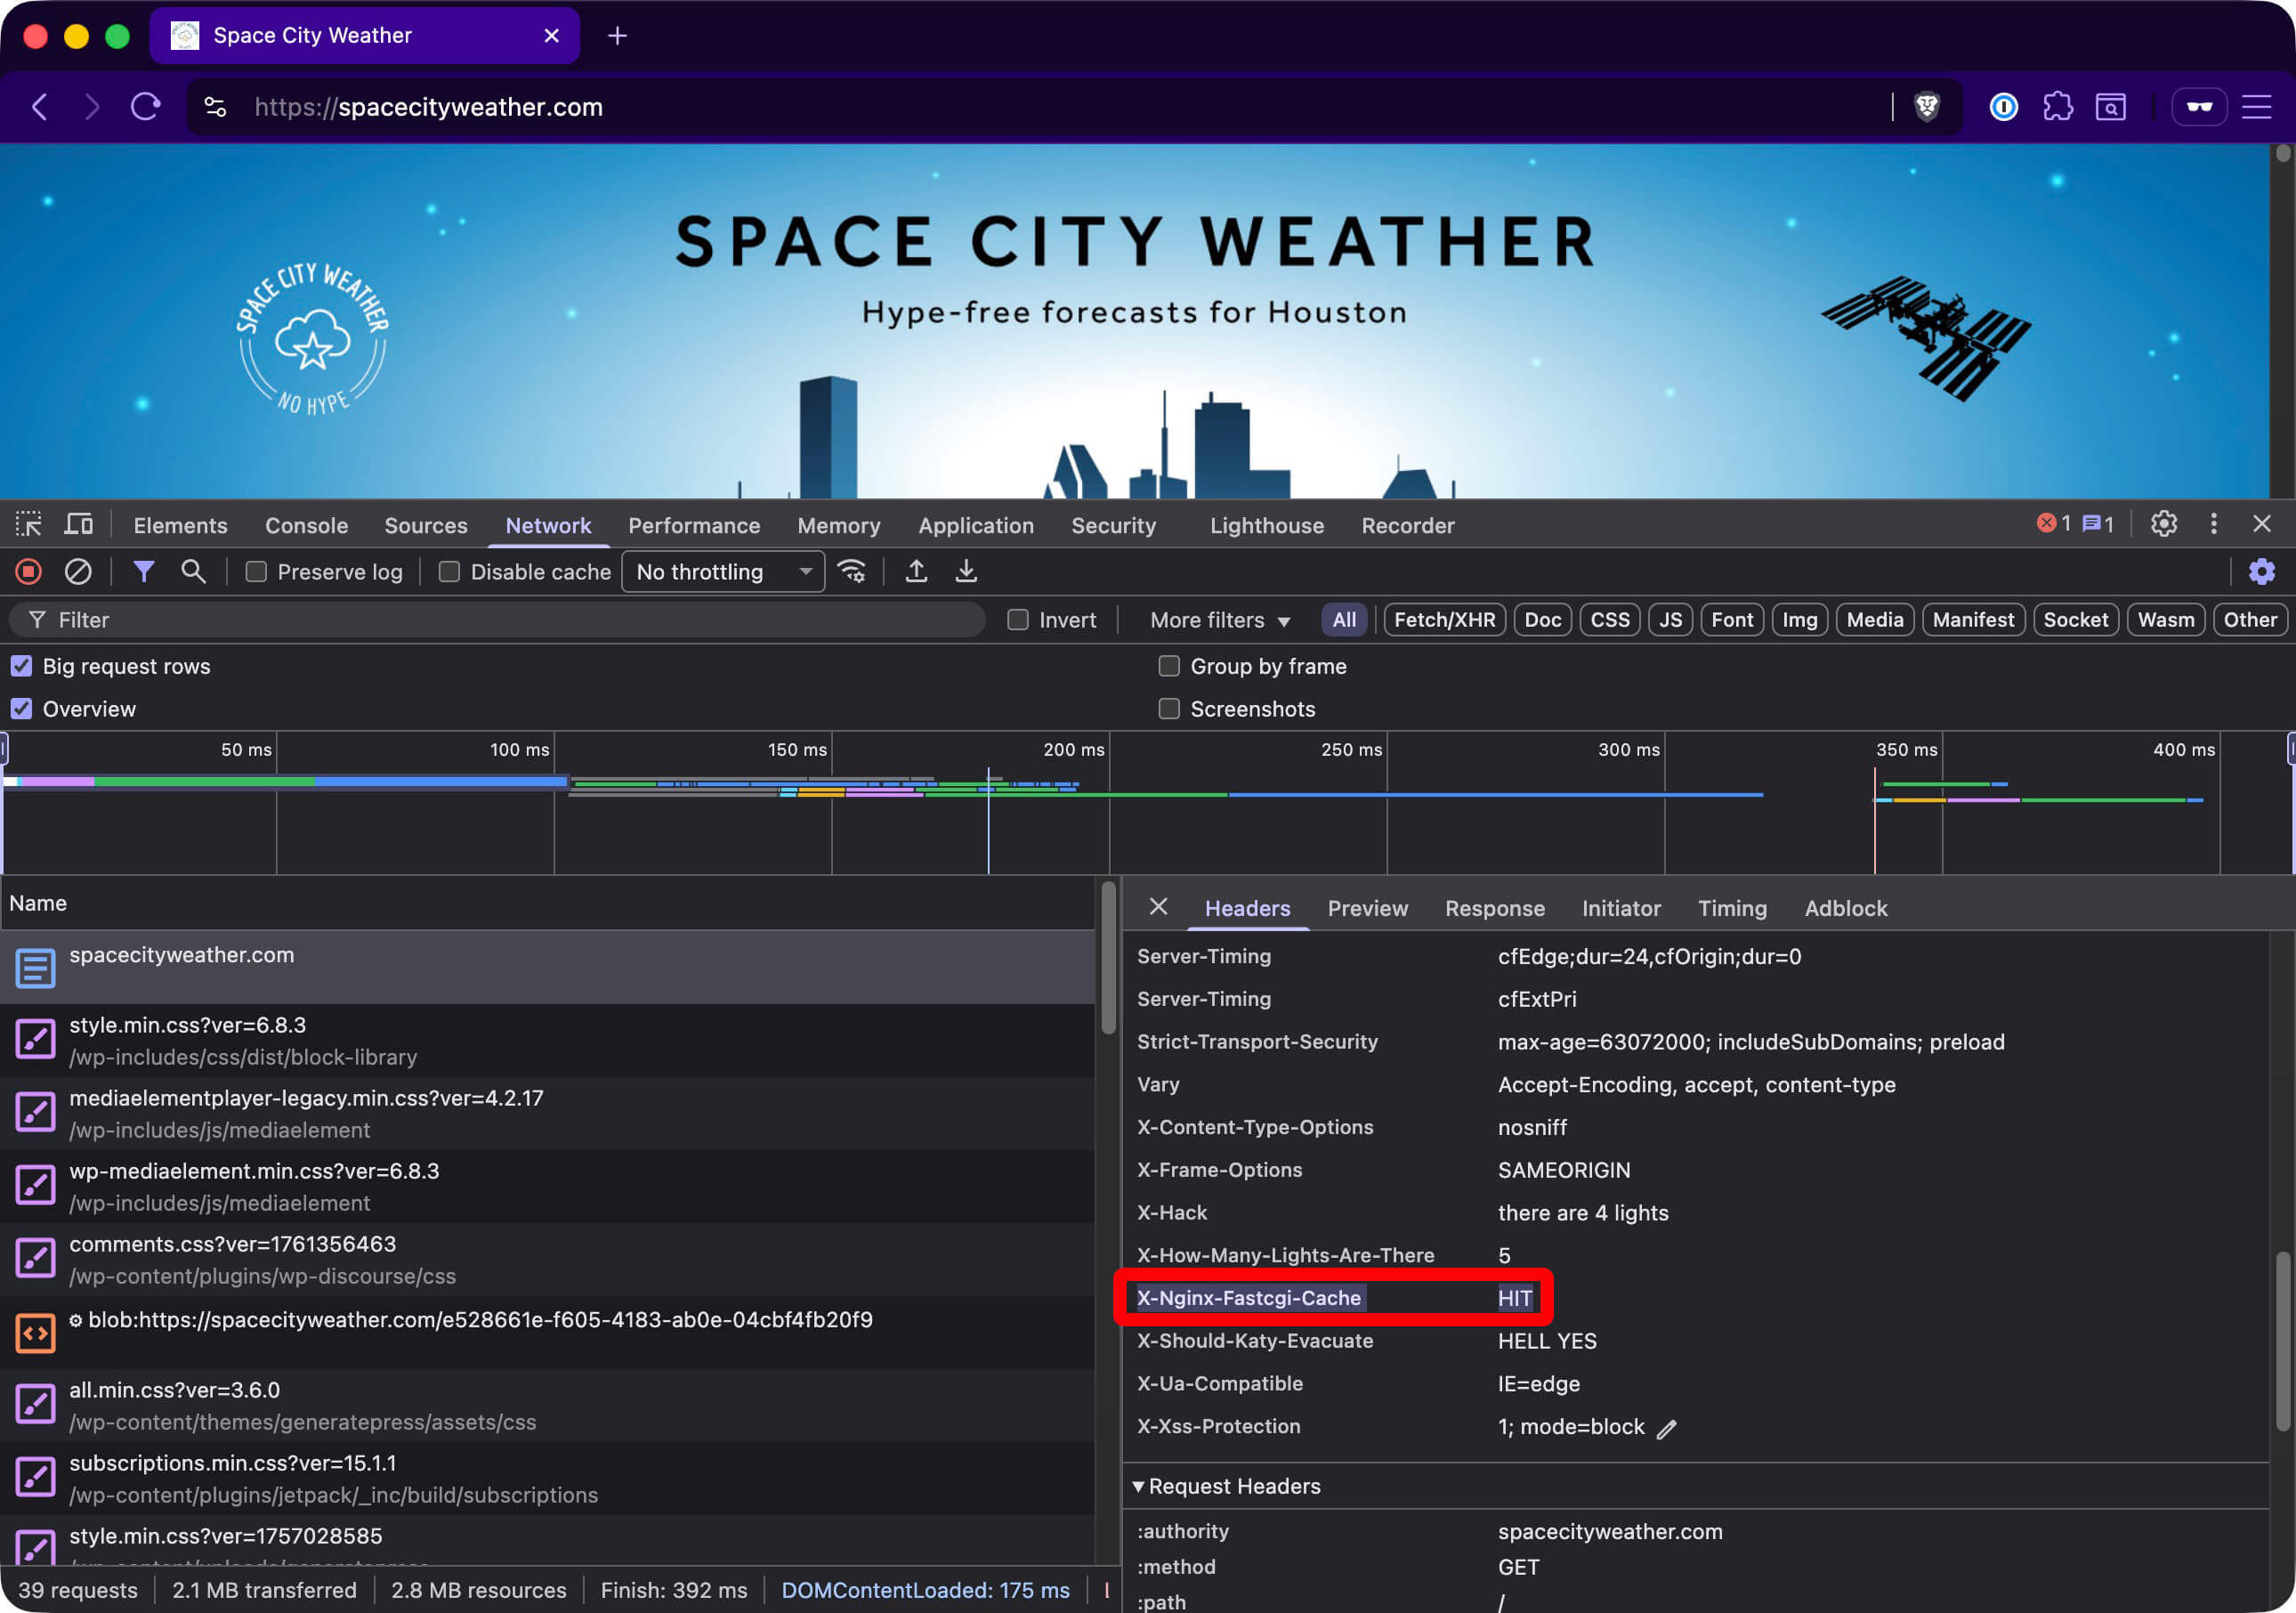Collapse the Request Headers section
The width and height of the screenshot is (2296, 1613).
click(x=1138, y=1486)
